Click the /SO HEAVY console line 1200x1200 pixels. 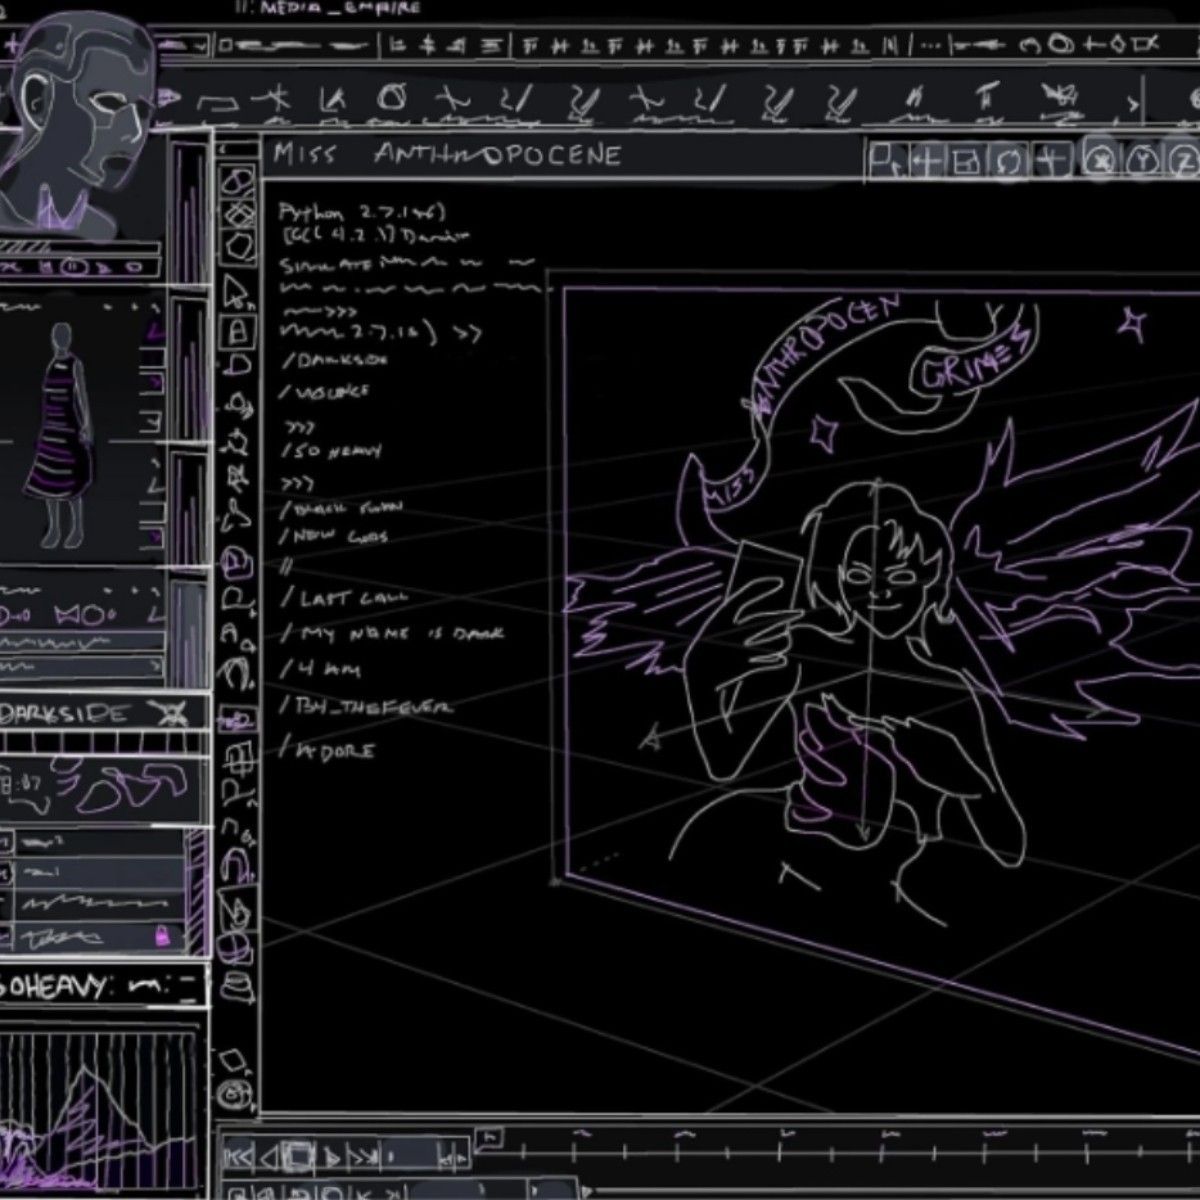click(x=331, y=451)
